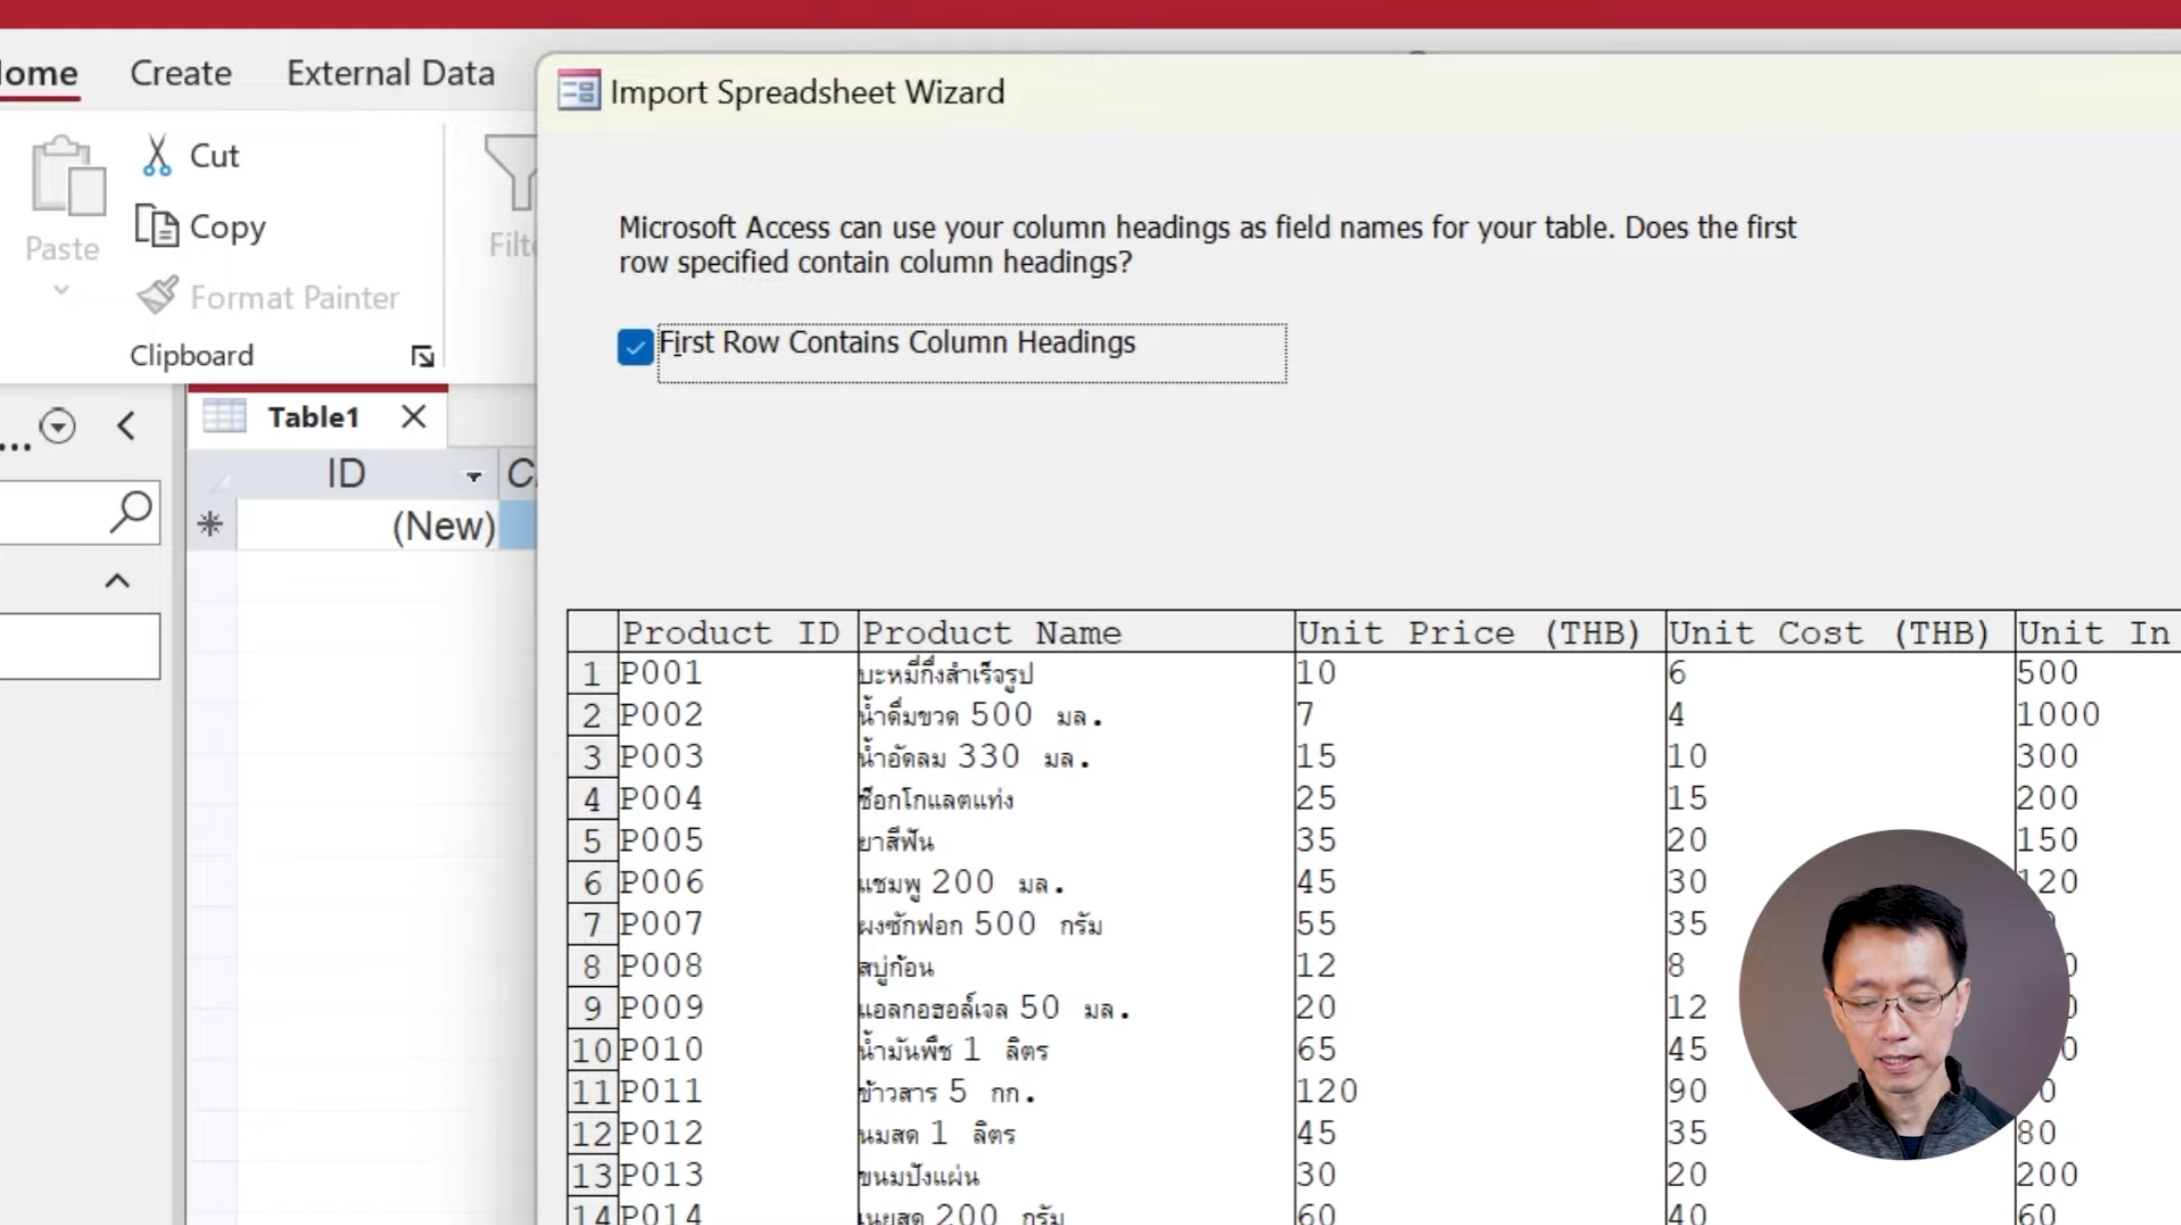Open the circled dropdown menu in the Navigation Pane
Image resolution: width=2181 pixels, height=1225 pixels.
click(x=57, y=425)
